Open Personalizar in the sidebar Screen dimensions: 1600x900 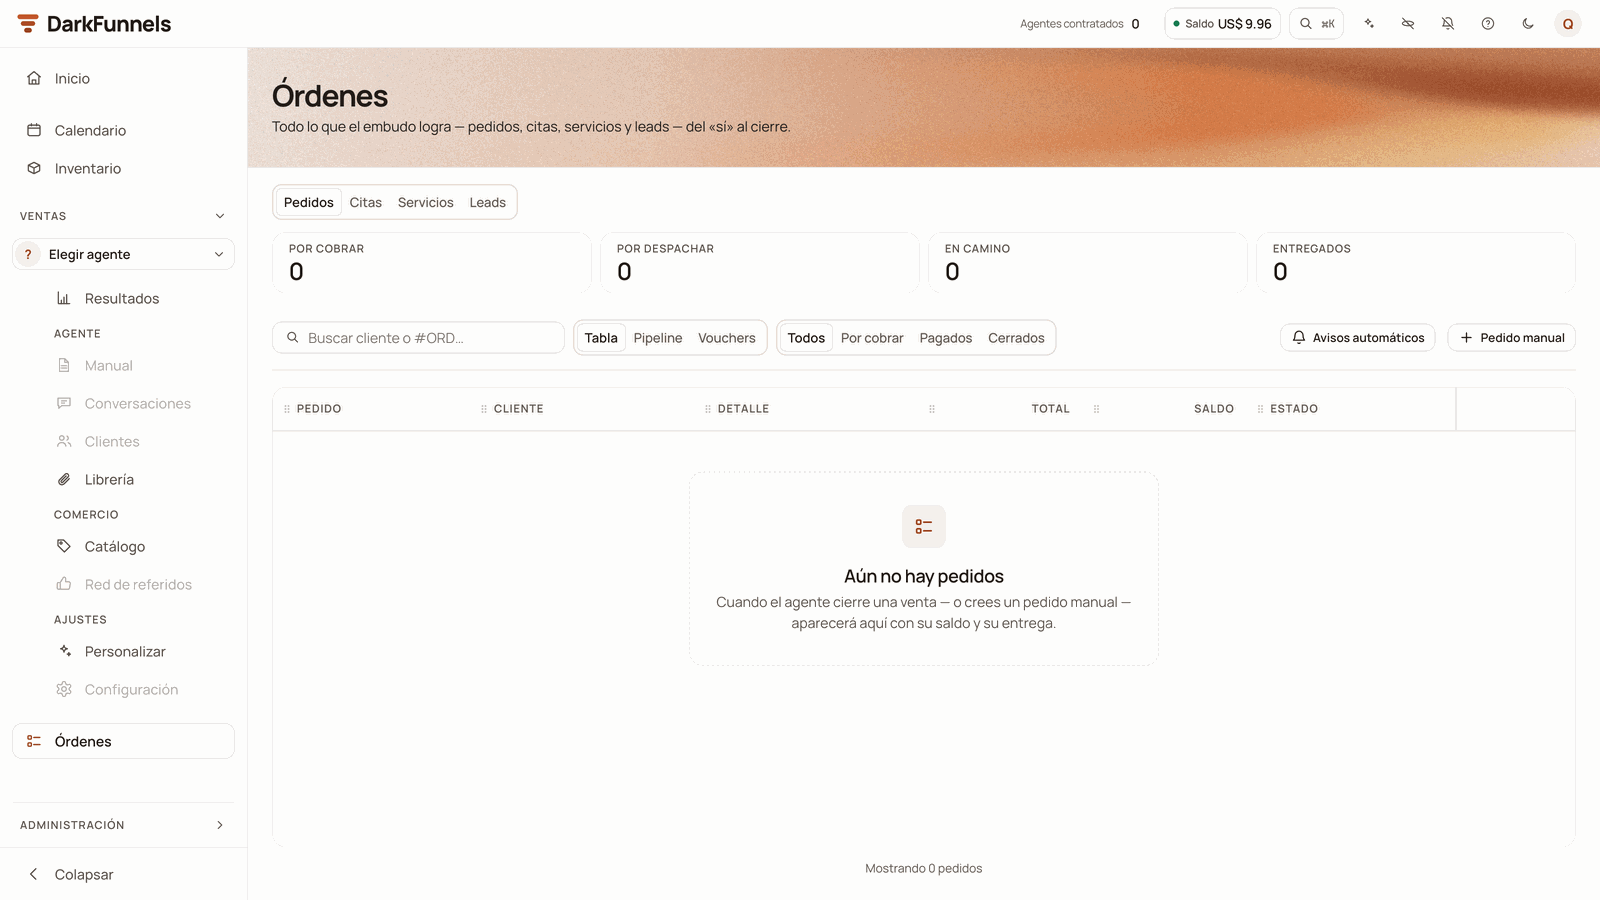[139, 651]
